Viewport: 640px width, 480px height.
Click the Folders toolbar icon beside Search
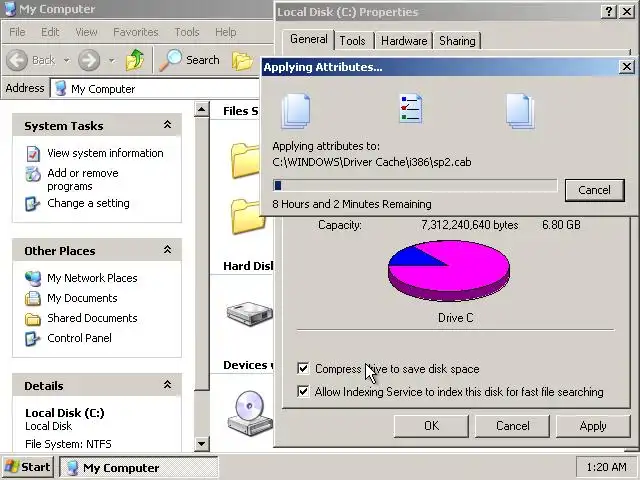click(242, 60)
